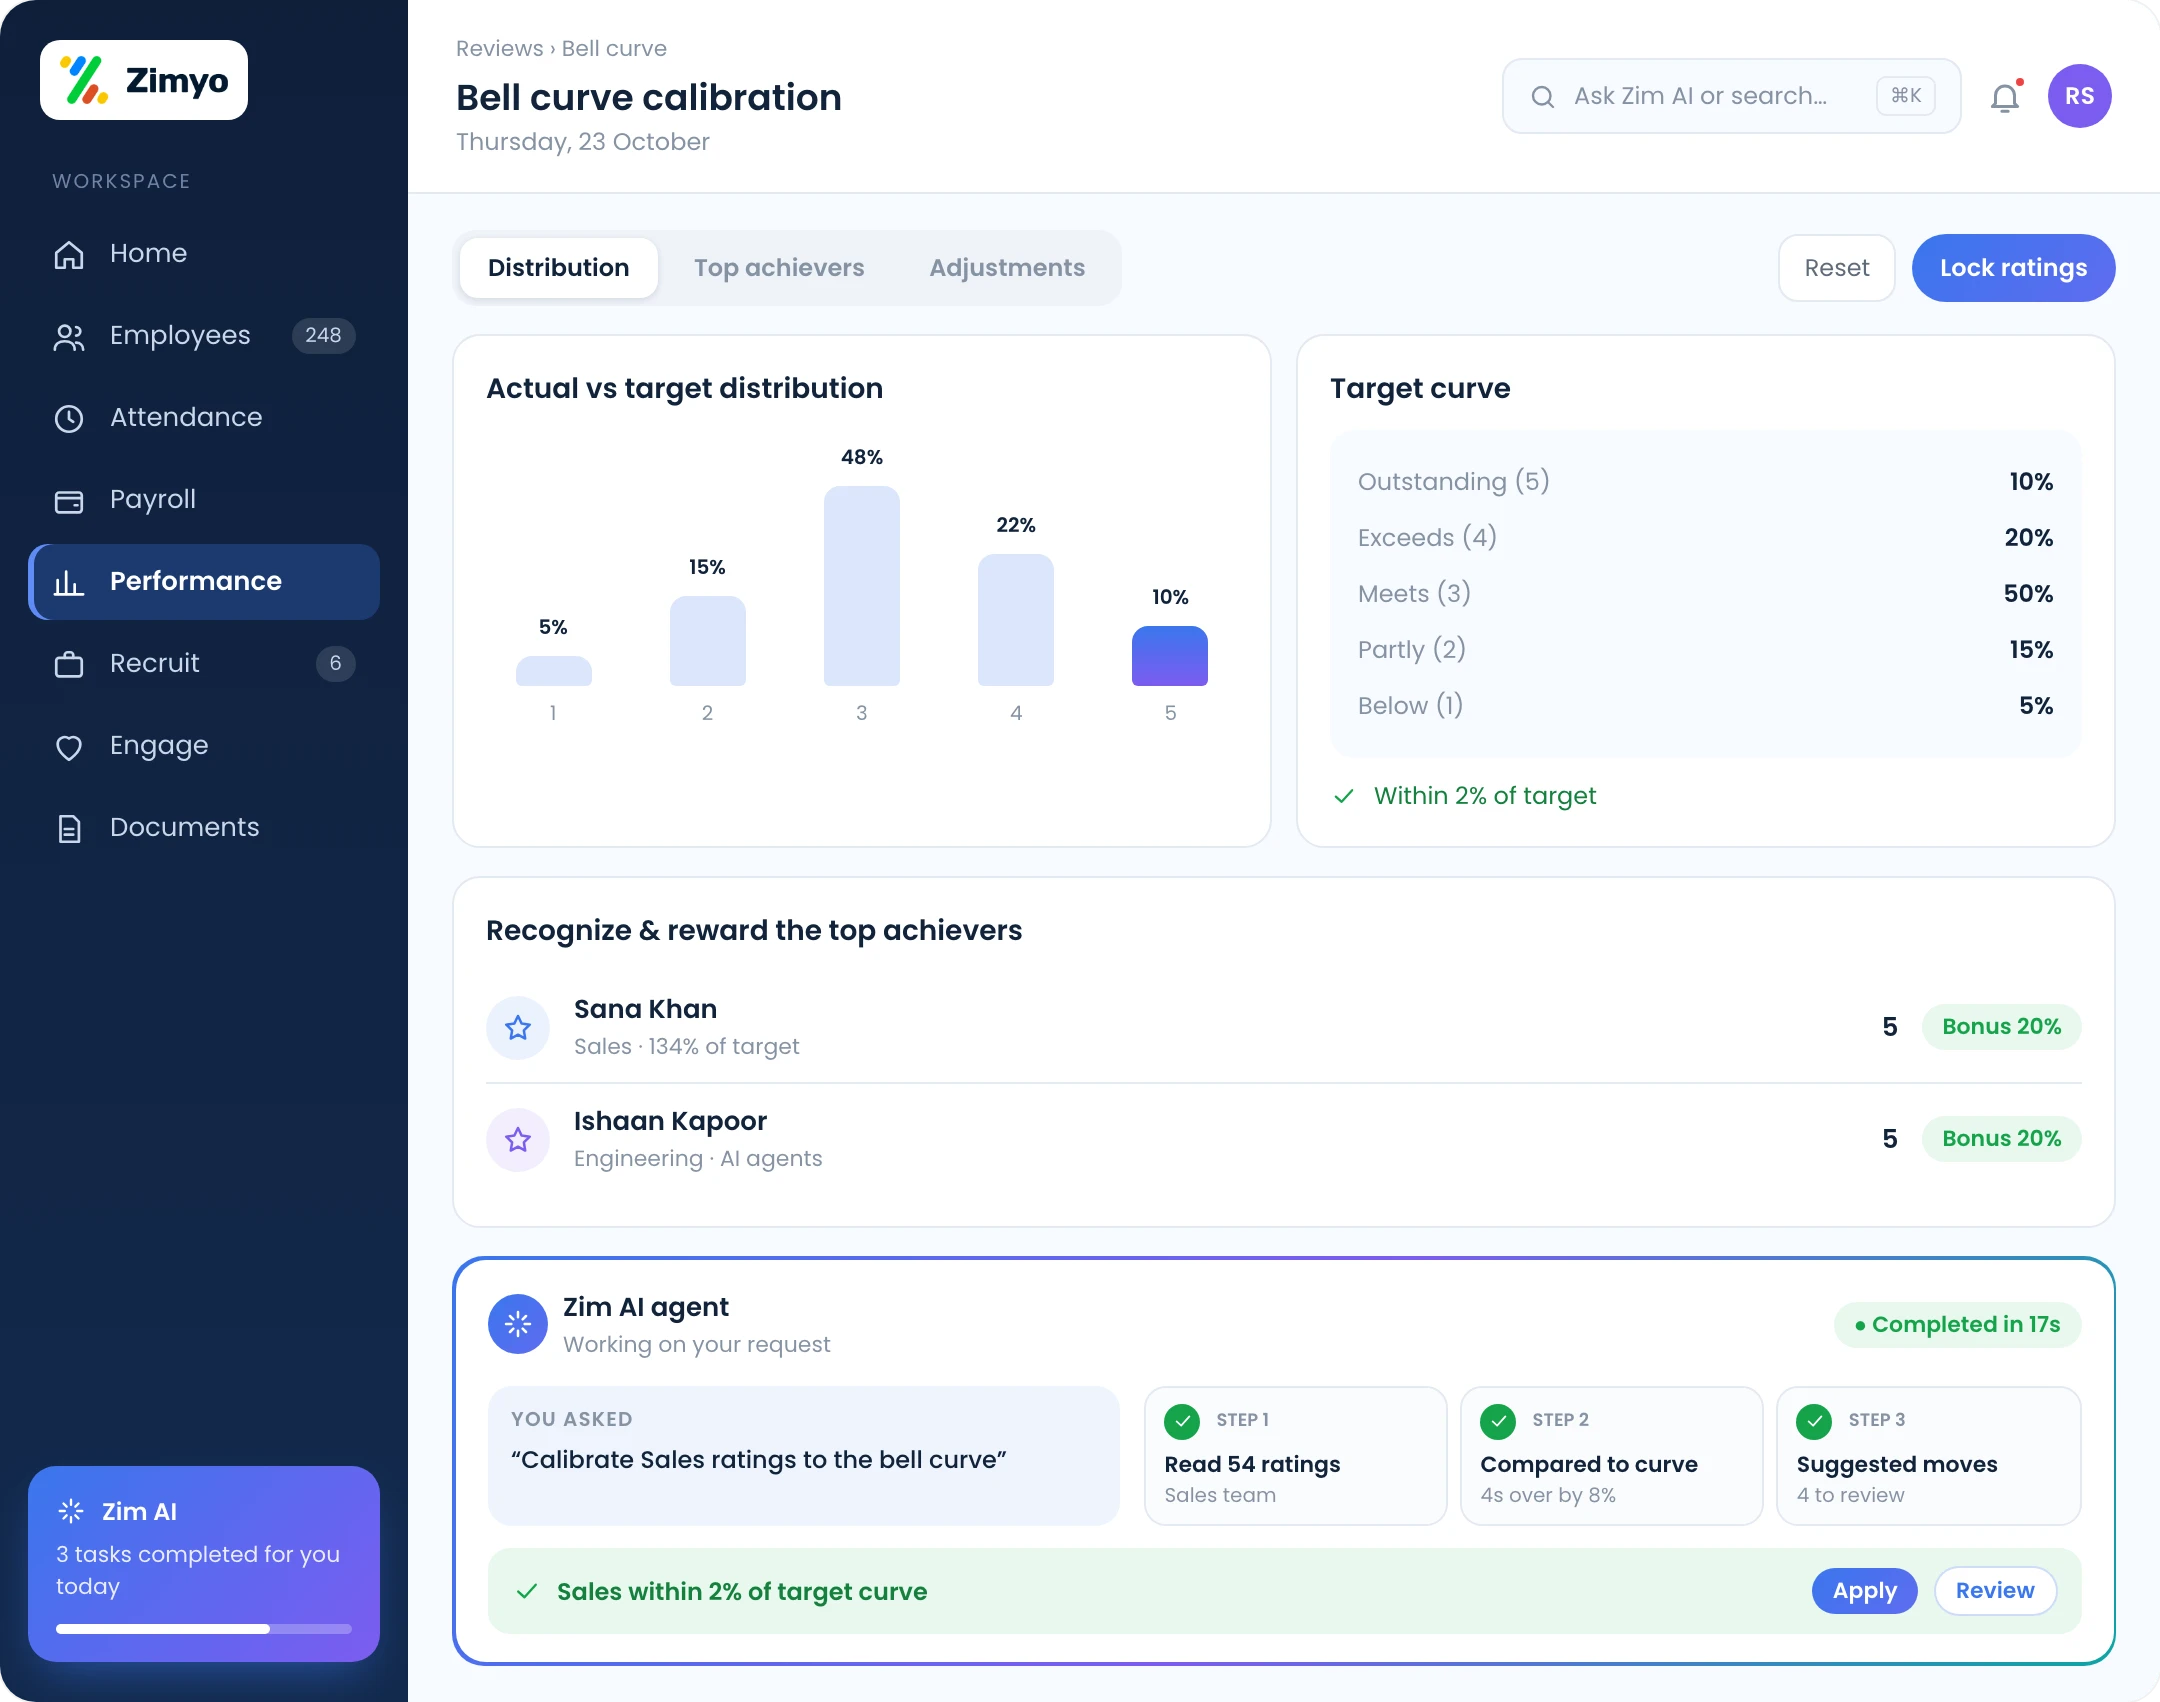
Task: Open Payroll via its card icon
Action: (x=69, y=501)
